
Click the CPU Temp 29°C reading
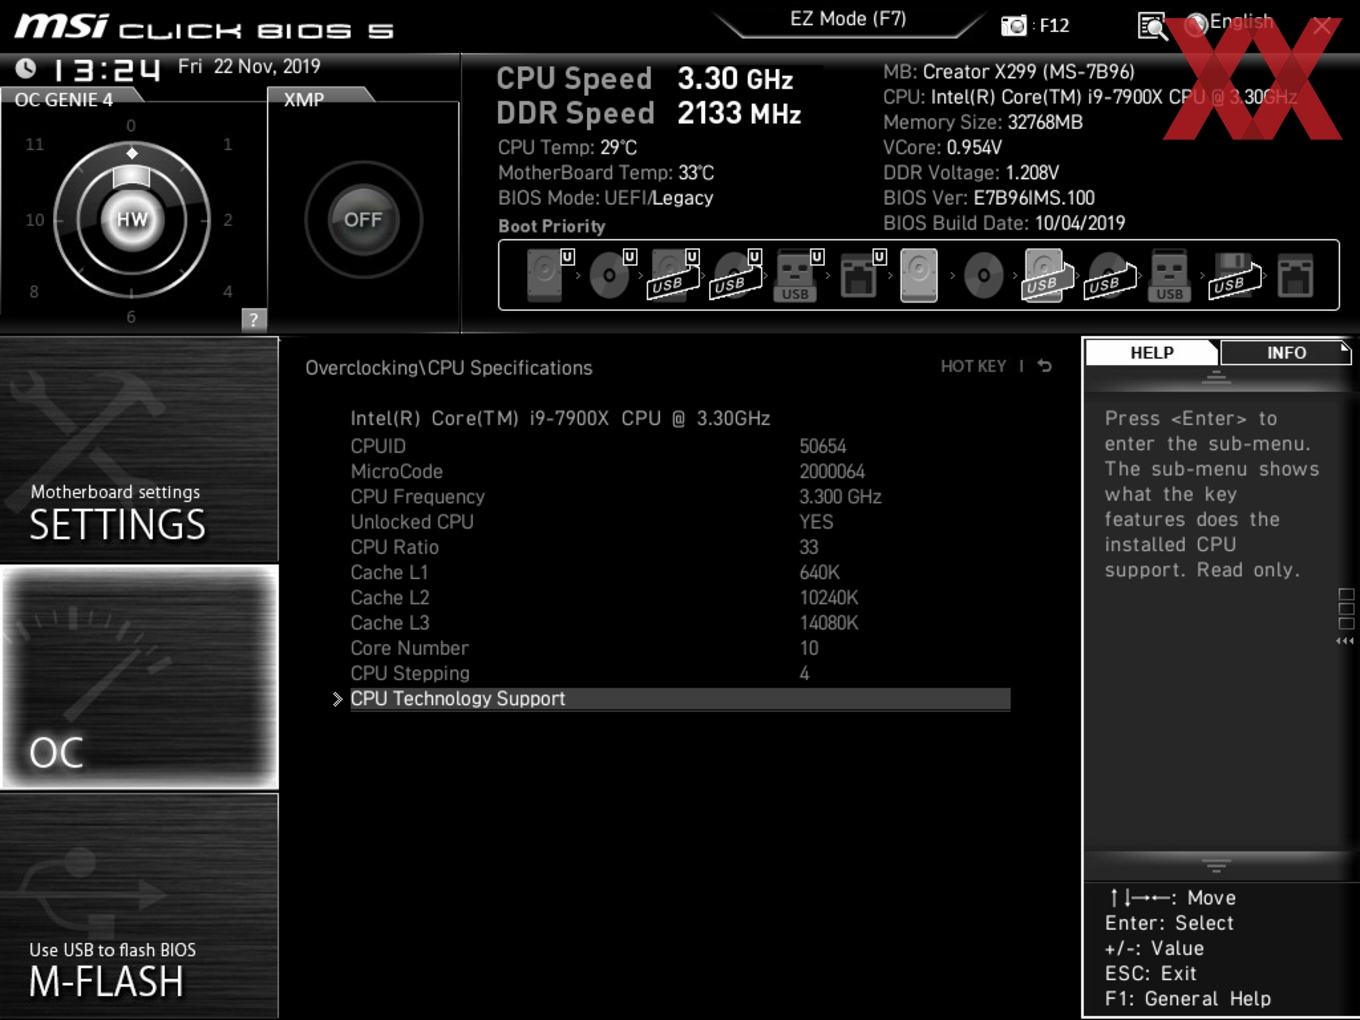click(x=567, y=147)
